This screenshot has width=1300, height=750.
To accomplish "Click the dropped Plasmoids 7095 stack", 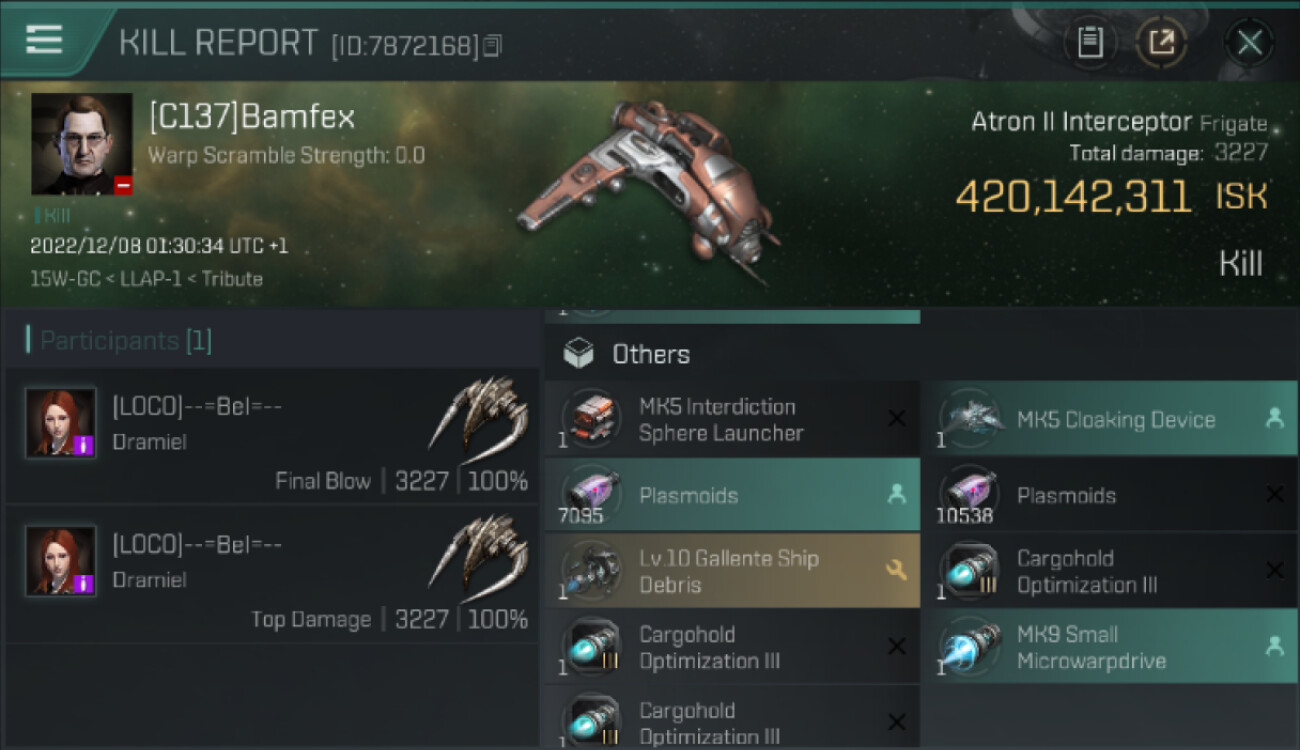I will 732,495.
